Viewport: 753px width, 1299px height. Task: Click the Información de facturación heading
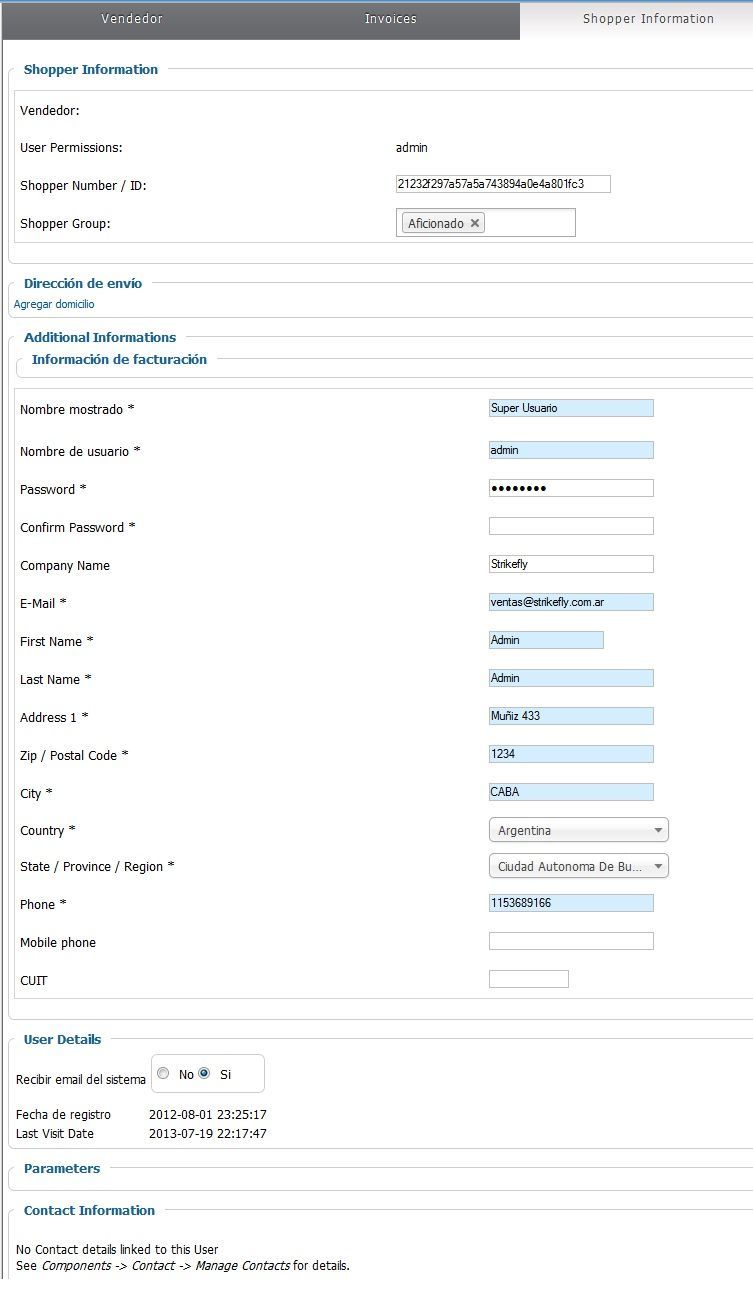[119, 359]
